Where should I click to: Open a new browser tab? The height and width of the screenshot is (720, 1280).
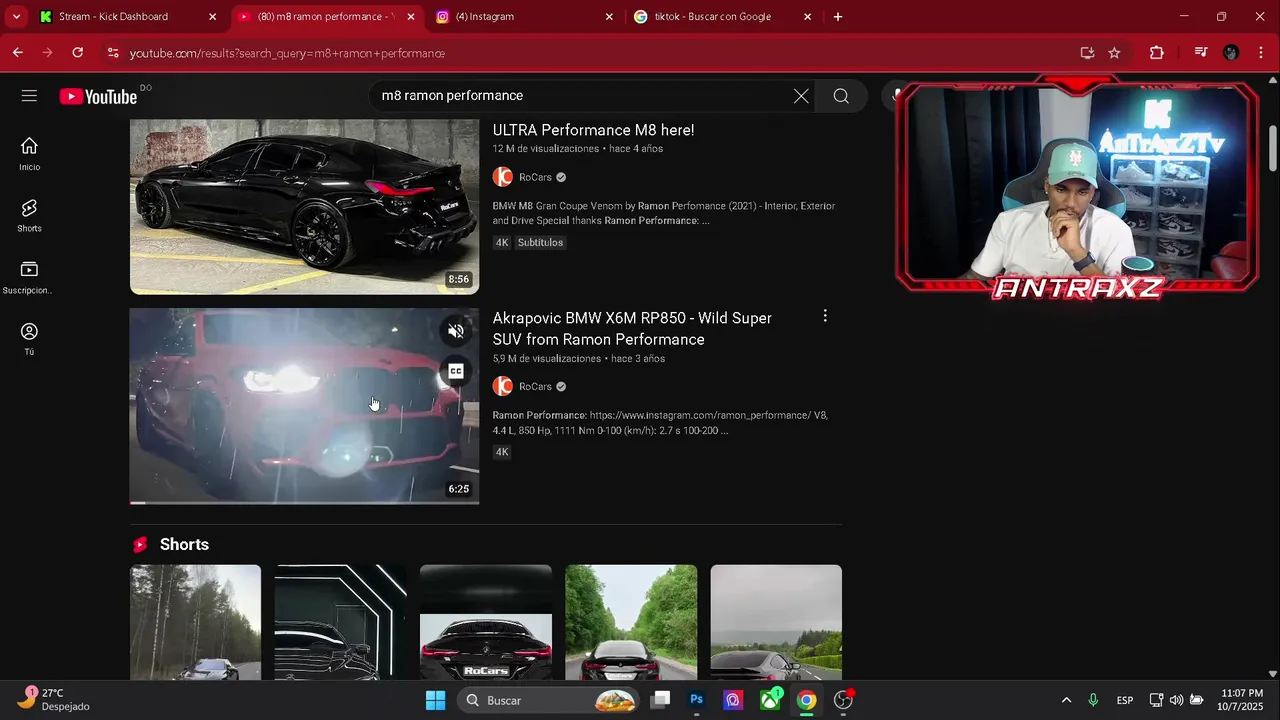coord(838,17)
